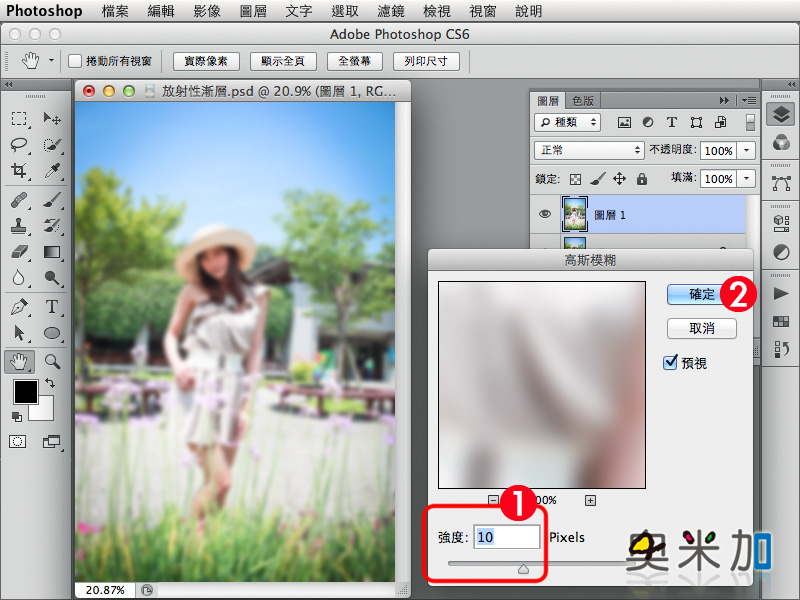The image size is (800, 600).
Task: Expand the toolbox double arrows
Action: (x=9, y=84)
